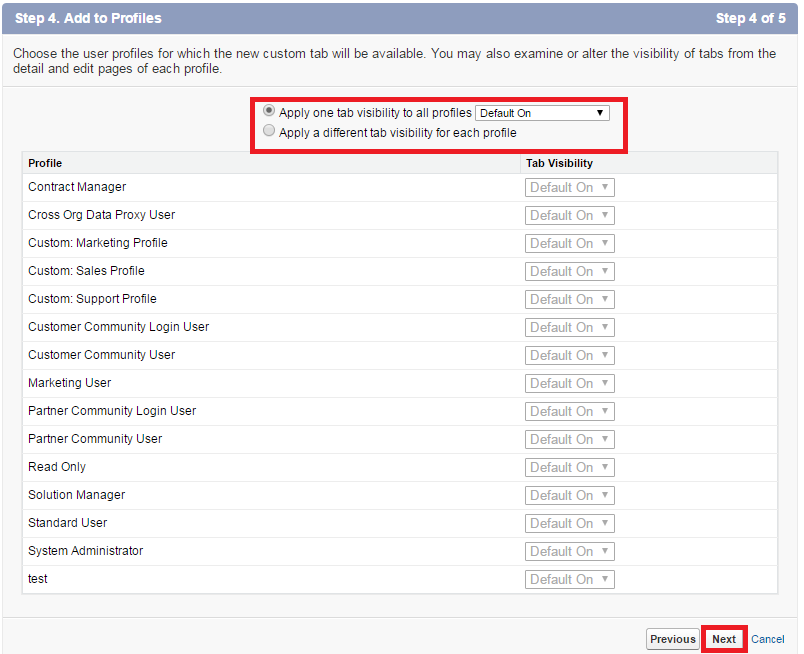
Task: Click the Cross Org Data Proxy User name
Action: (102, 215)
